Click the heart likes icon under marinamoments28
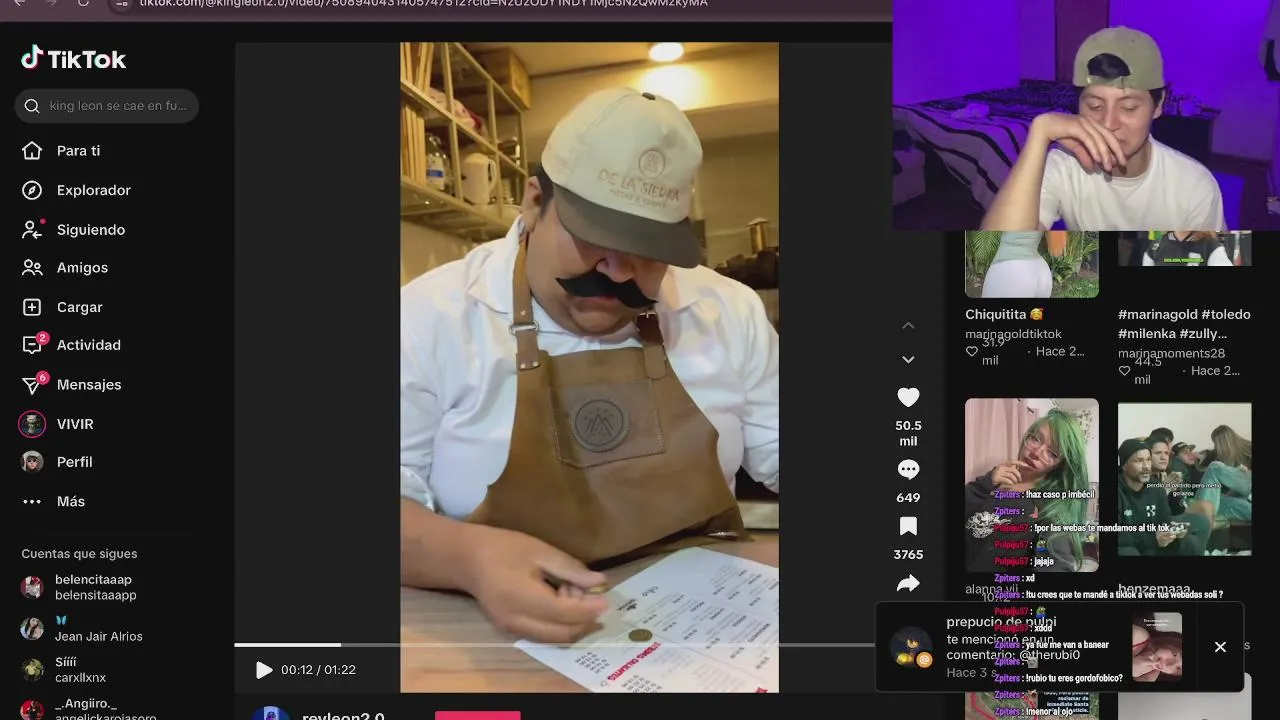Viewport: 1280px width, 720px height. pos(1125,371)
